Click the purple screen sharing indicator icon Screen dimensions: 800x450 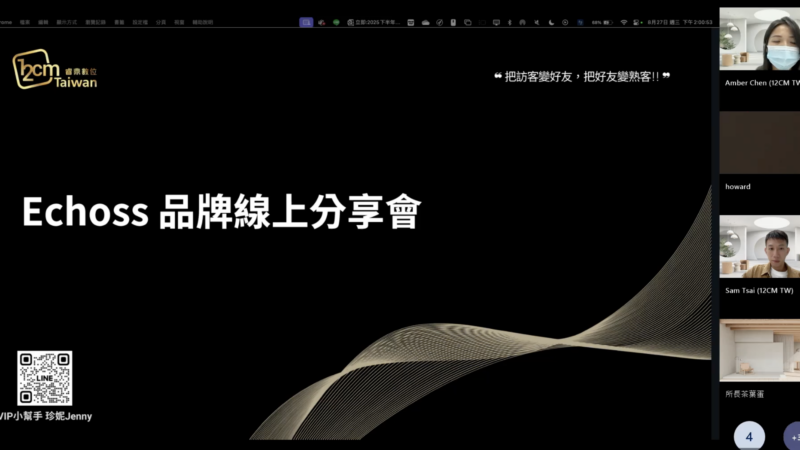click(306, 22)
